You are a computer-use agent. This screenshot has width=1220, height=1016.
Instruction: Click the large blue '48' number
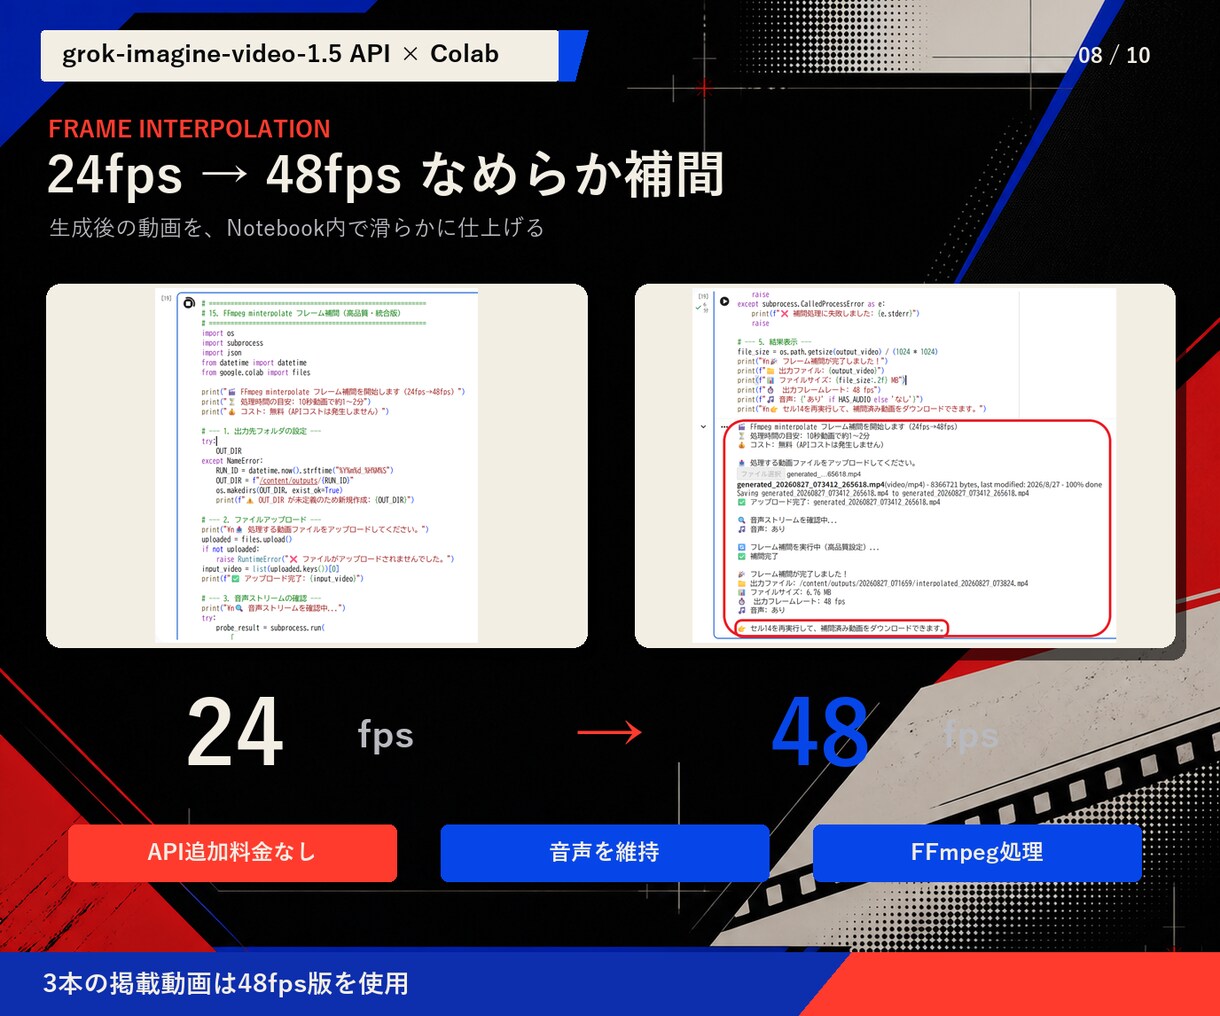tap(820, 733)
